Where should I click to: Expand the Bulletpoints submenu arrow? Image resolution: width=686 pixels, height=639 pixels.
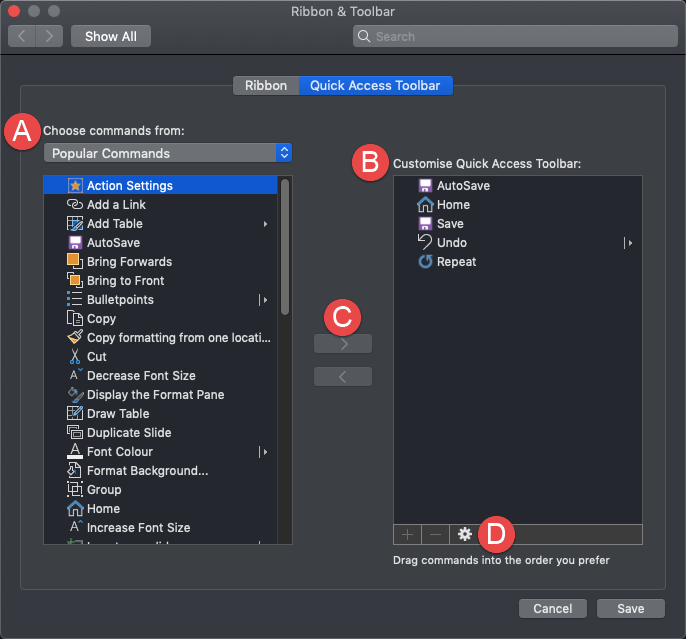[x=263, y=300]
